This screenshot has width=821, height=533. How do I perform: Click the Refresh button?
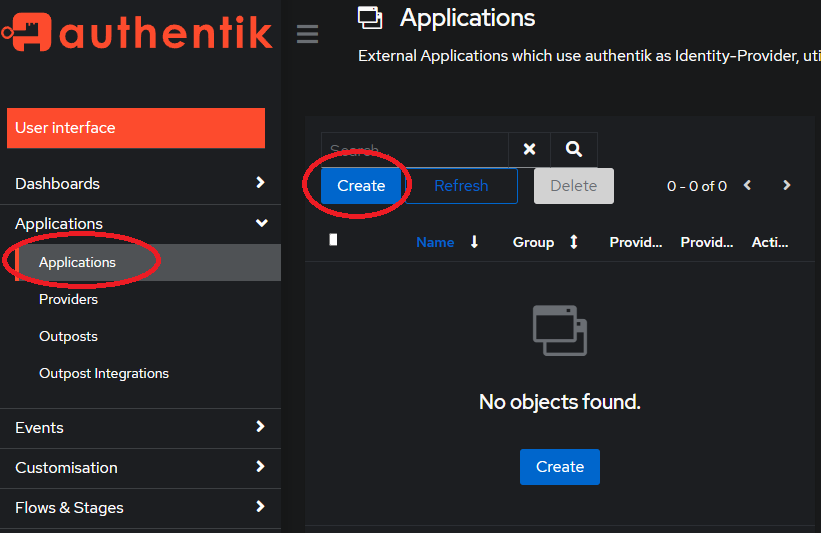pos(461,186)
